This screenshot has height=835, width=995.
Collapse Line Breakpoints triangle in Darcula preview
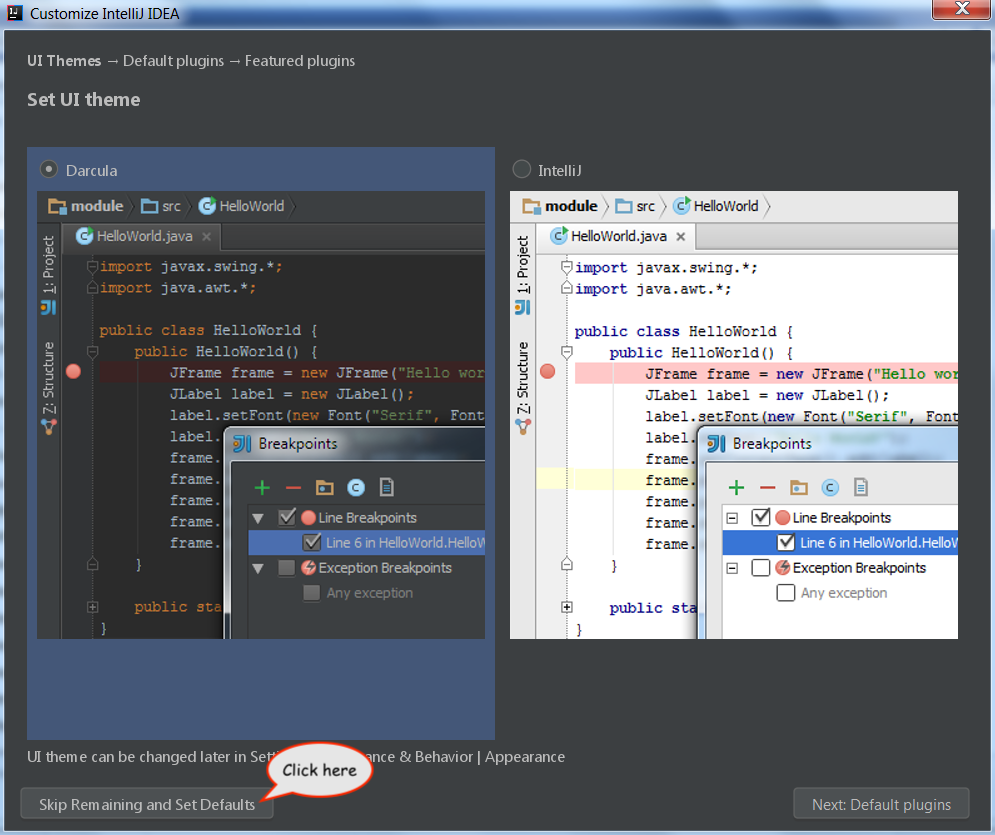258,518
